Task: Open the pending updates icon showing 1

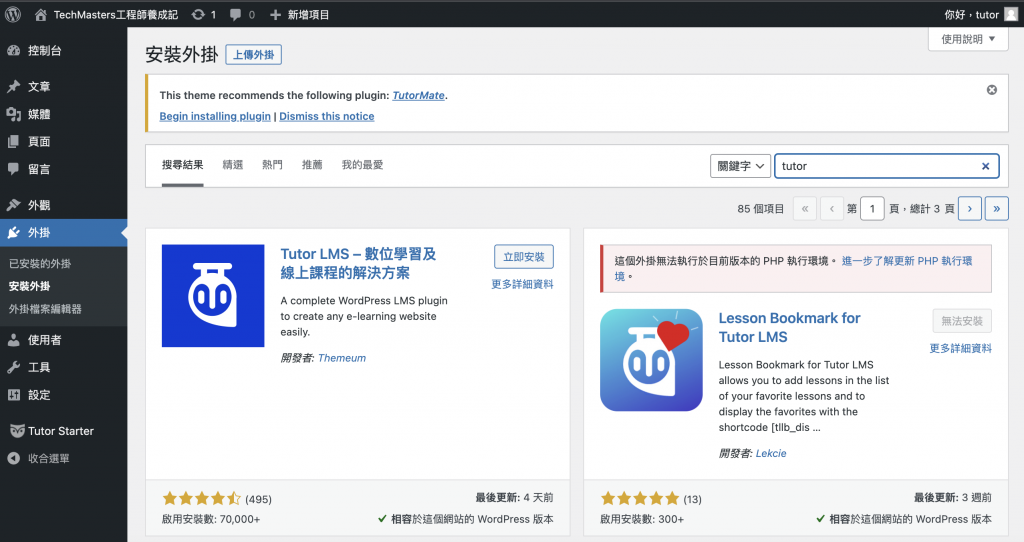Action: pyautogui.click(x=198, y=14)
